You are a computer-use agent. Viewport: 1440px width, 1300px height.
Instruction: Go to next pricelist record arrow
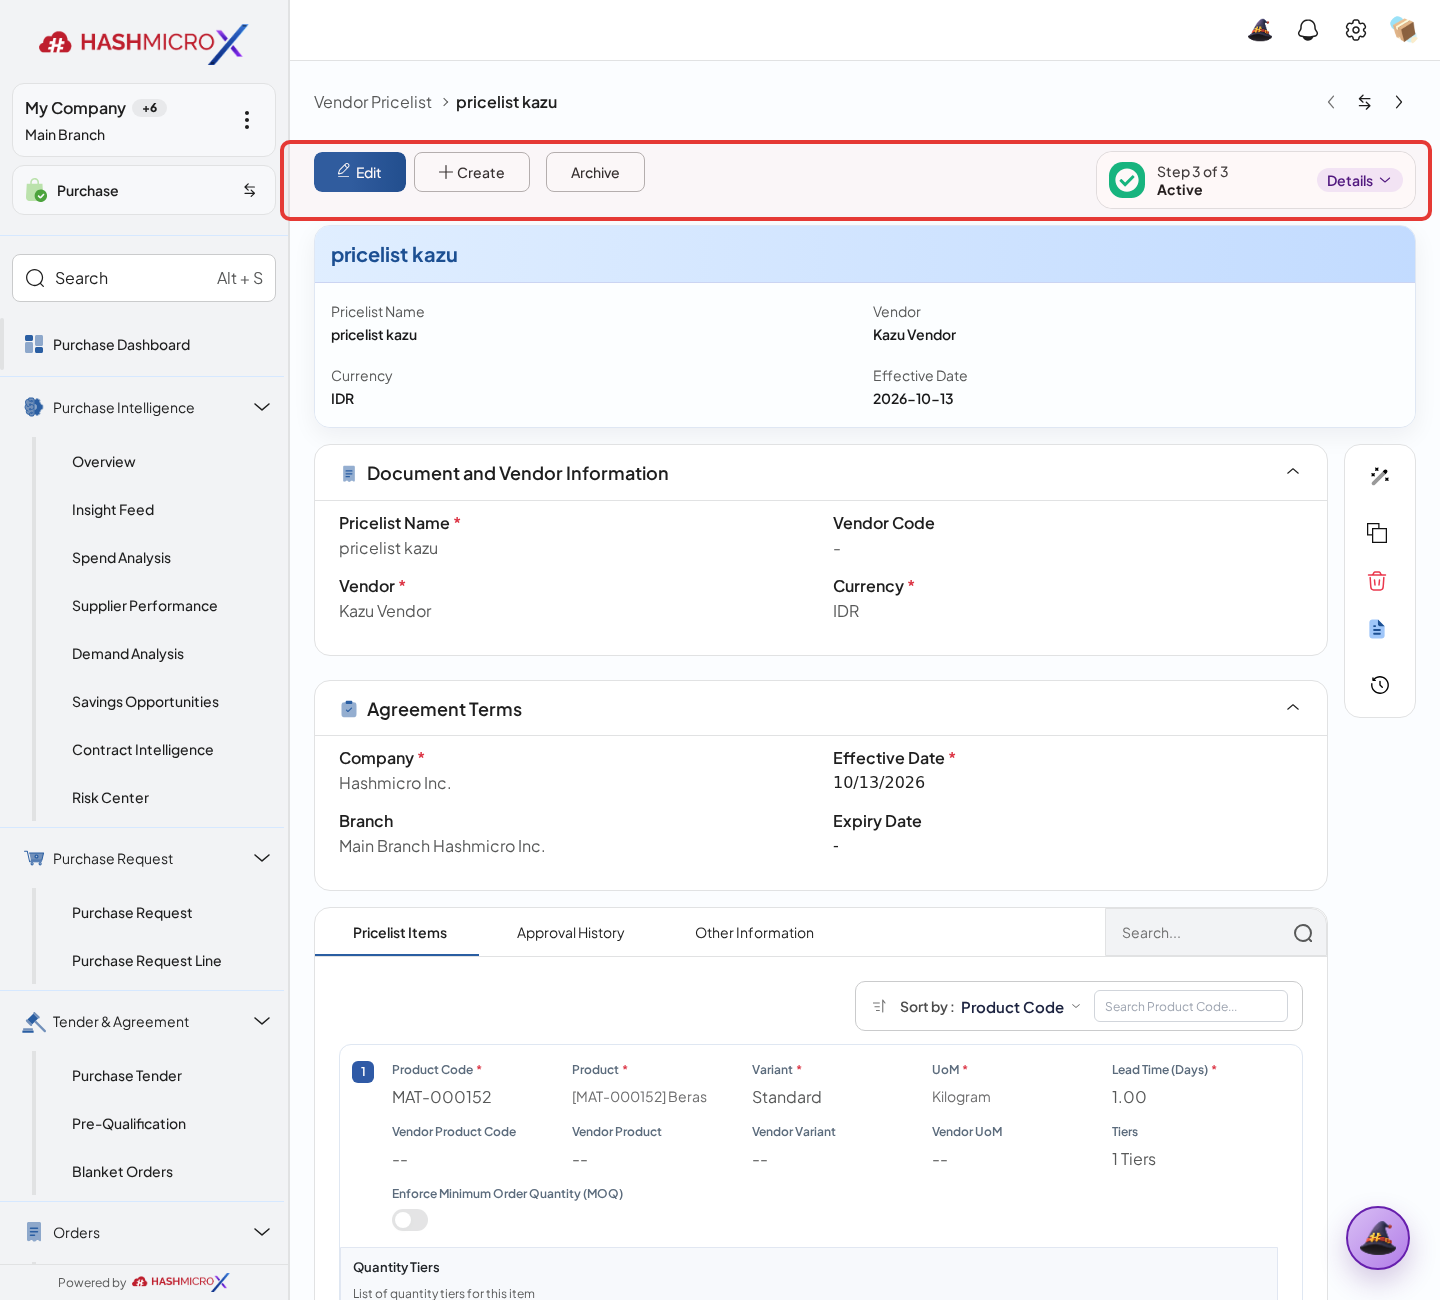click(1399, 102)
